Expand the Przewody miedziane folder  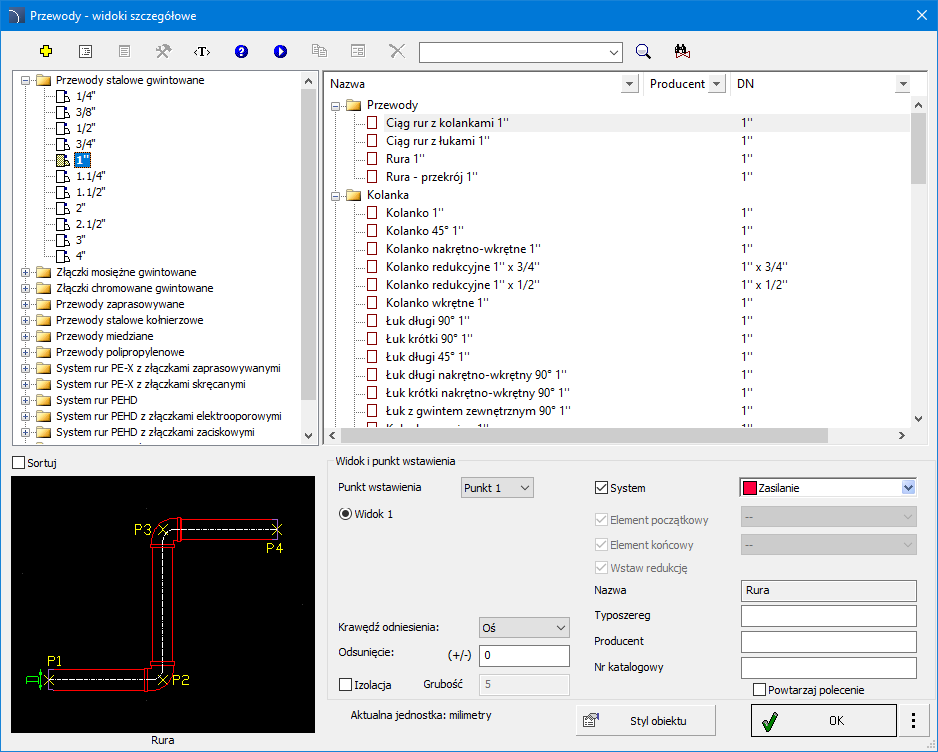coord(26,336)
